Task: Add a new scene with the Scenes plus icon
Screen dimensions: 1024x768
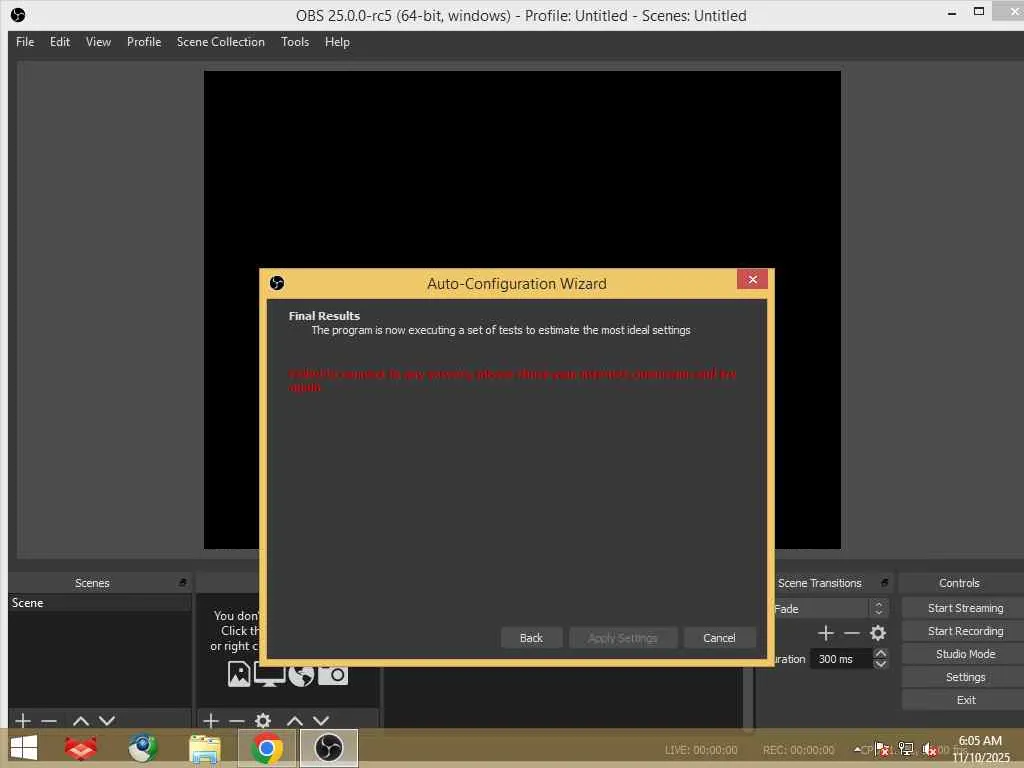Action: pos(23,720)
